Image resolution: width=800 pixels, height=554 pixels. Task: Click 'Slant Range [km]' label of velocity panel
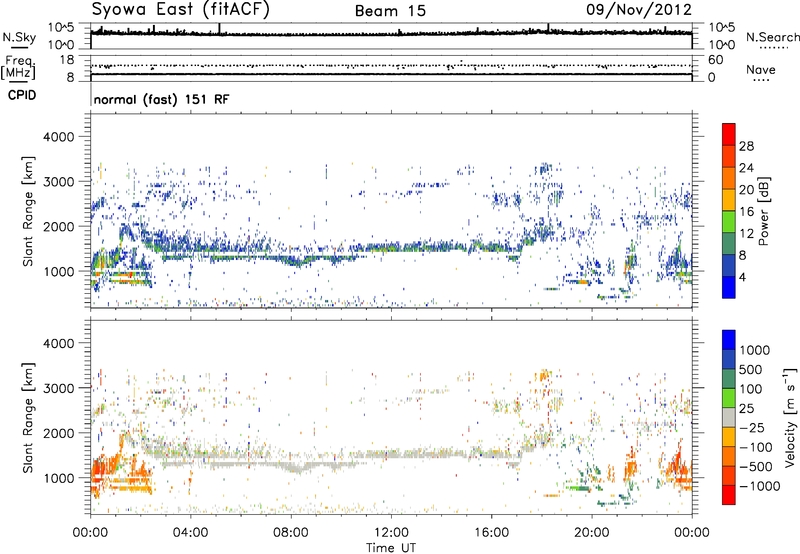28,418
